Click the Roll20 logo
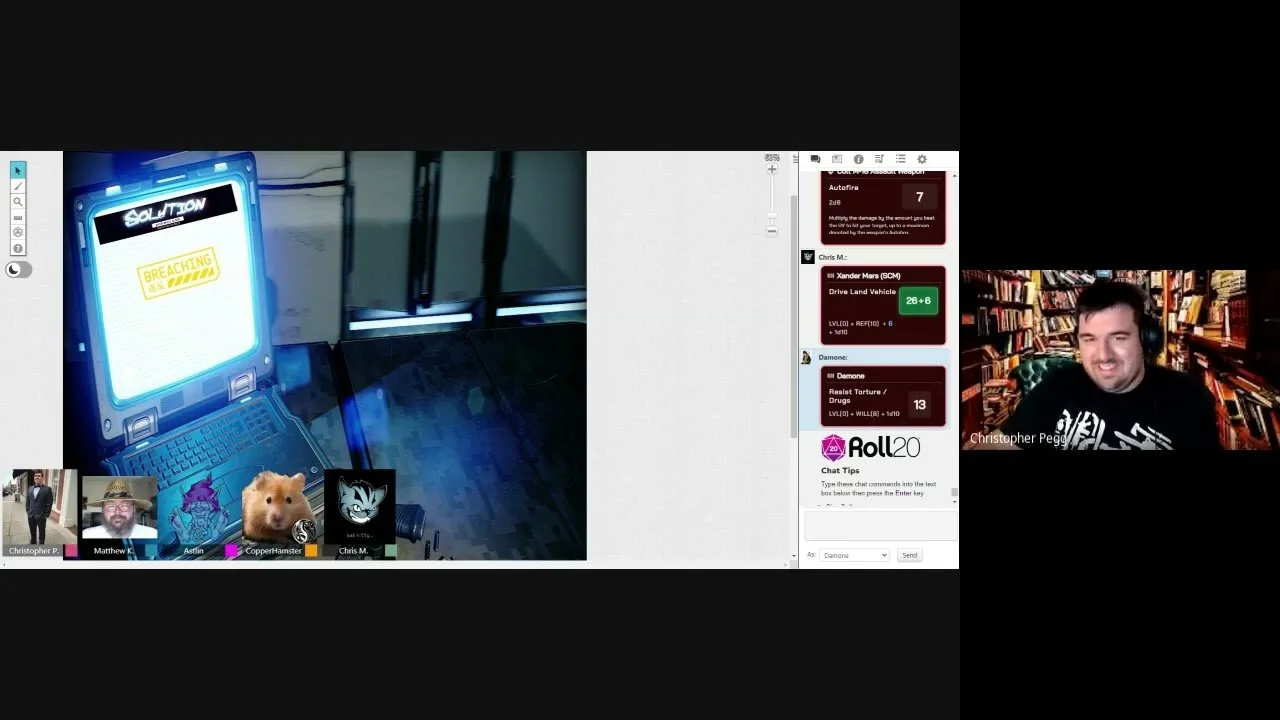 click(x=870, y=447)
